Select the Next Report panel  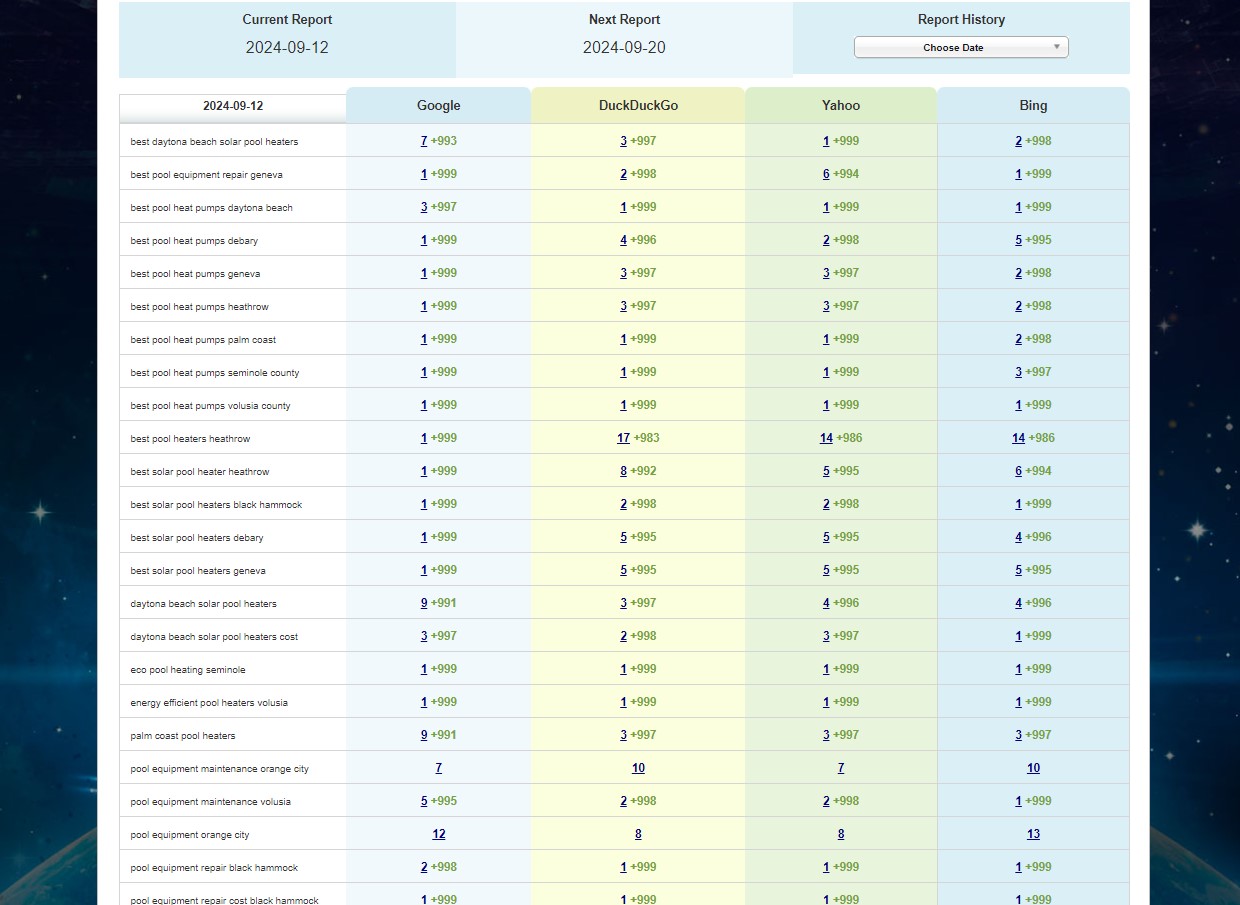pyautogui.click(x=624, y=39)
